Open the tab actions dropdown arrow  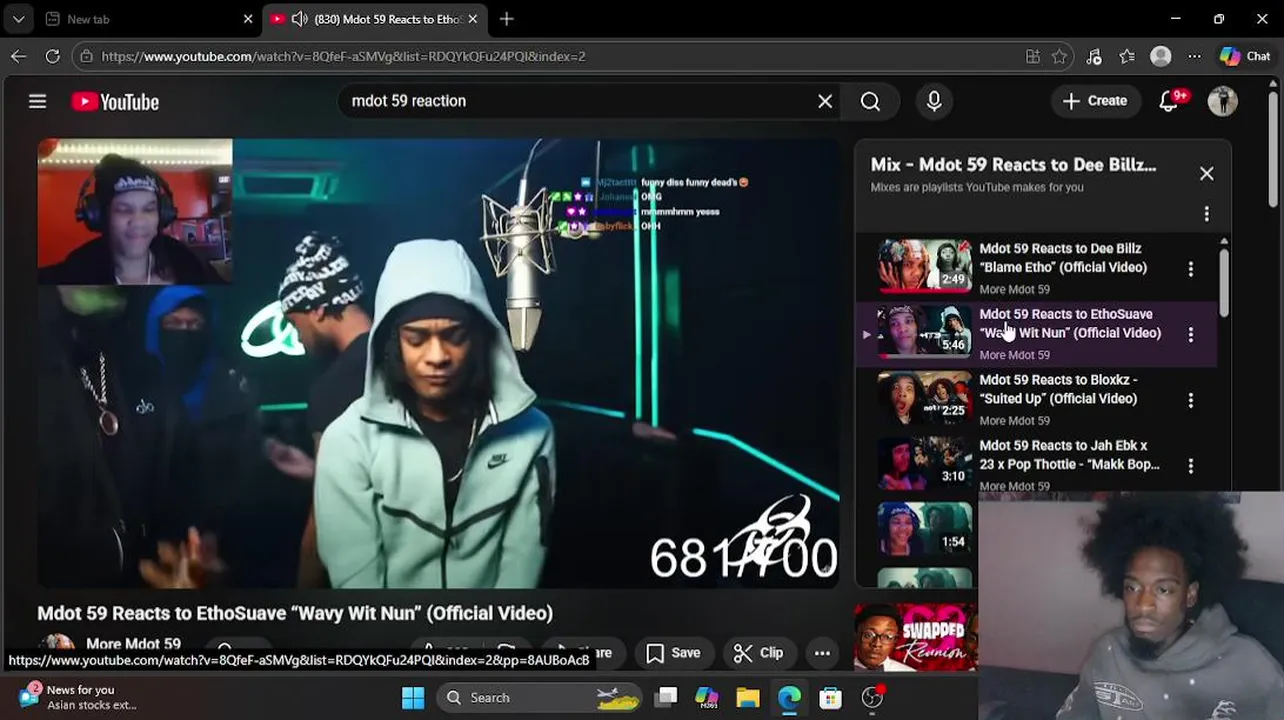18,19
